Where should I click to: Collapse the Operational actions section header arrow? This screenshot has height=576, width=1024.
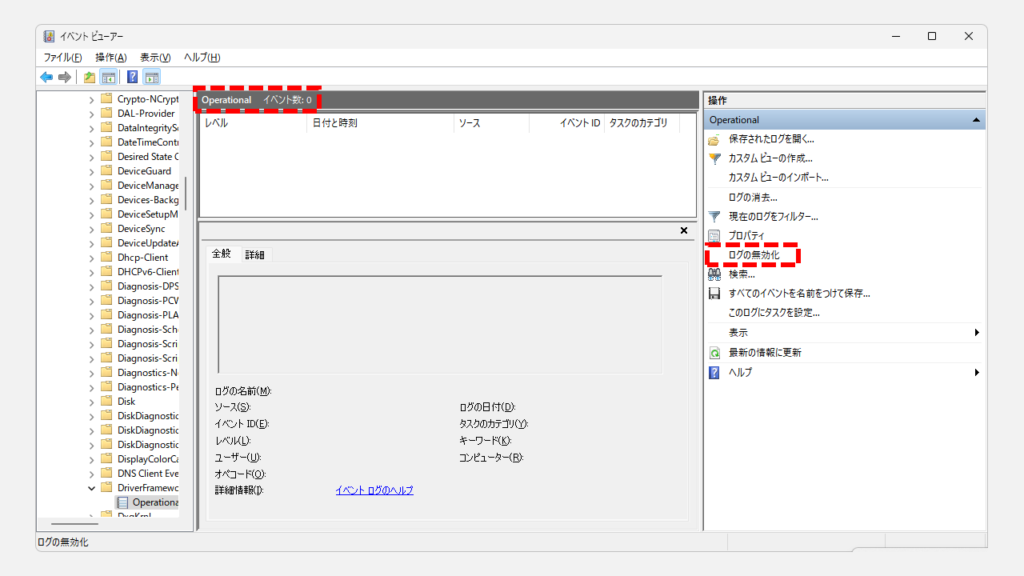point(975,120)
